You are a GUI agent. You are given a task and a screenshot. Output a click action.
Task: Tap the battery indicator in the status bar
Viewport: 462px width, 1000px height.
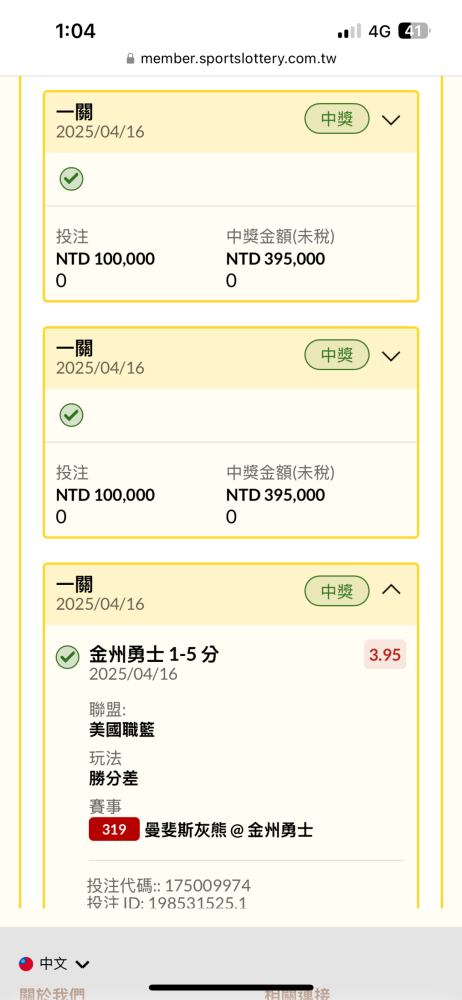coord(415,31)
